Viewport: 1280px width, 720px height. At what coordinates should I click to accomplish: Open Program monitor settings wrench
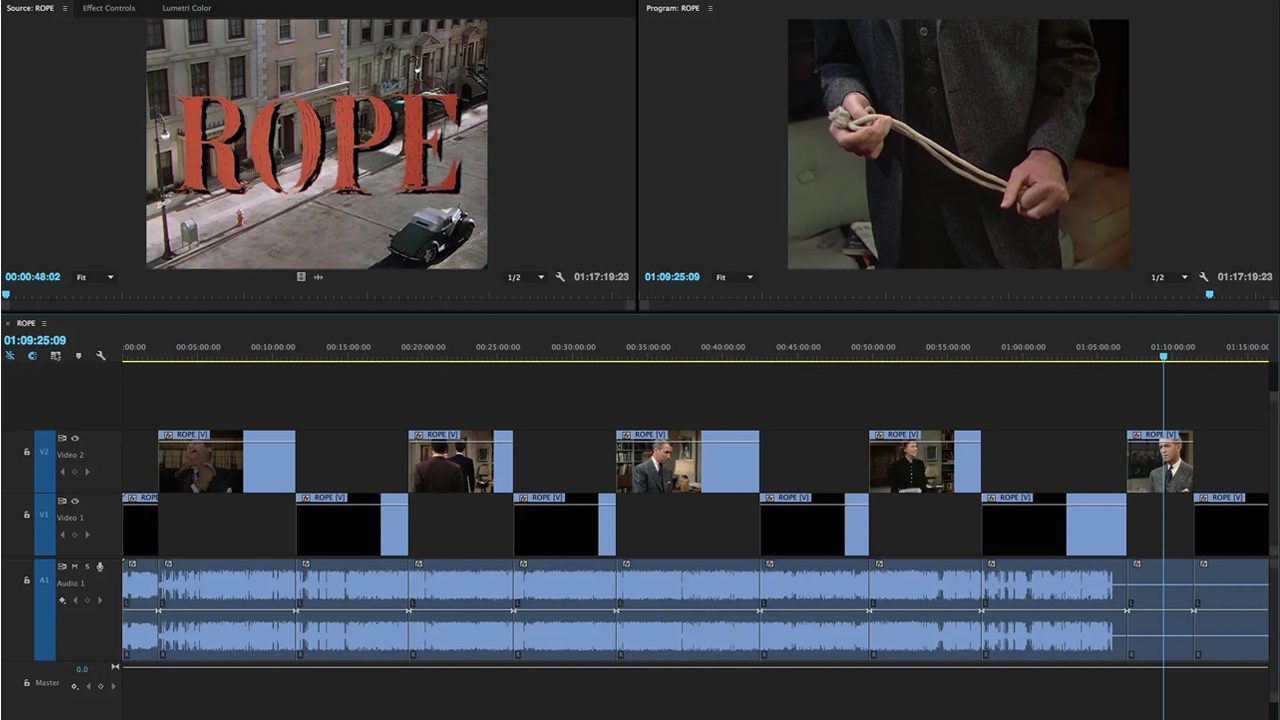point(1203,277)
